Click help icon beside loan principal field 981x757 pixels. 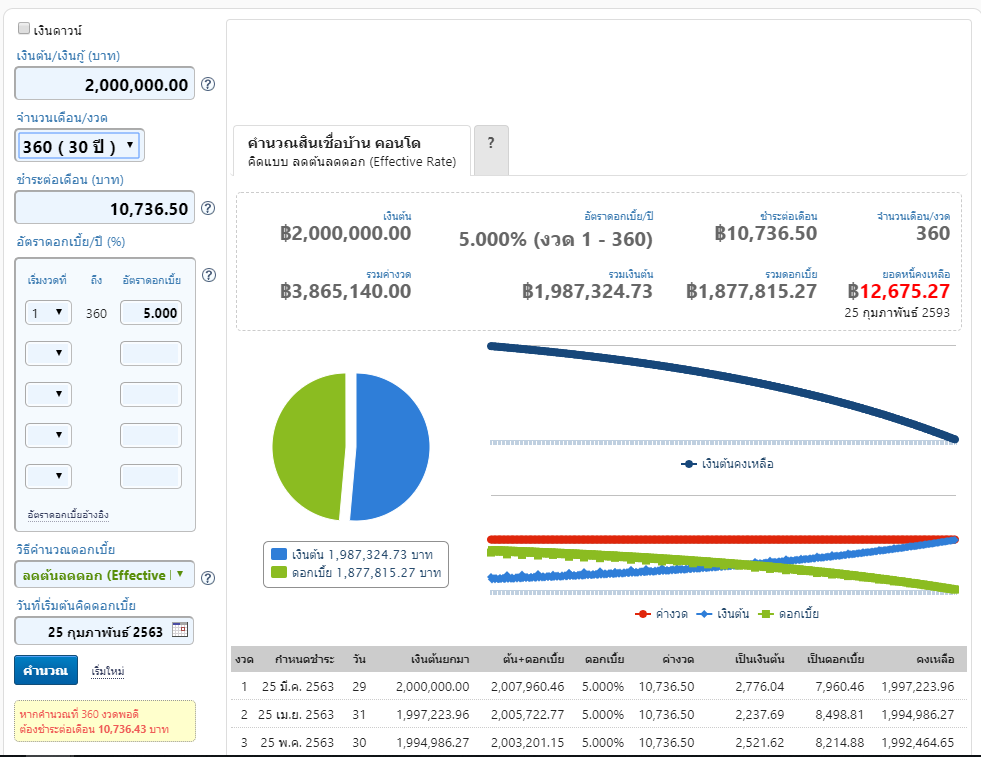(208, 84)
